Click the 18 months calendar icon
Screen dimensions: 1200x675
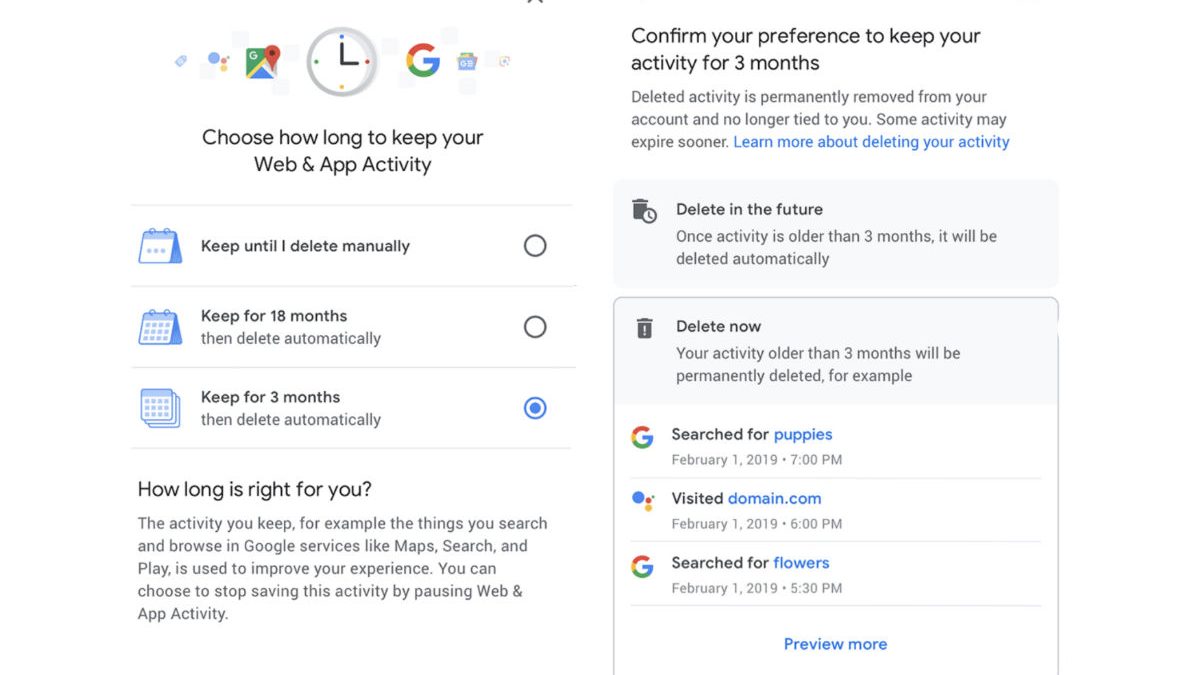(x=160, y=327)
